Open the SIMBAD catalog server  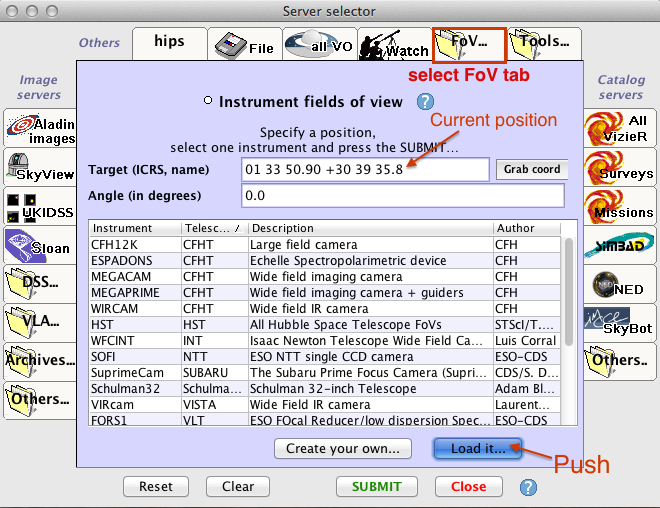pyautogui.click(x=620, y=246)
